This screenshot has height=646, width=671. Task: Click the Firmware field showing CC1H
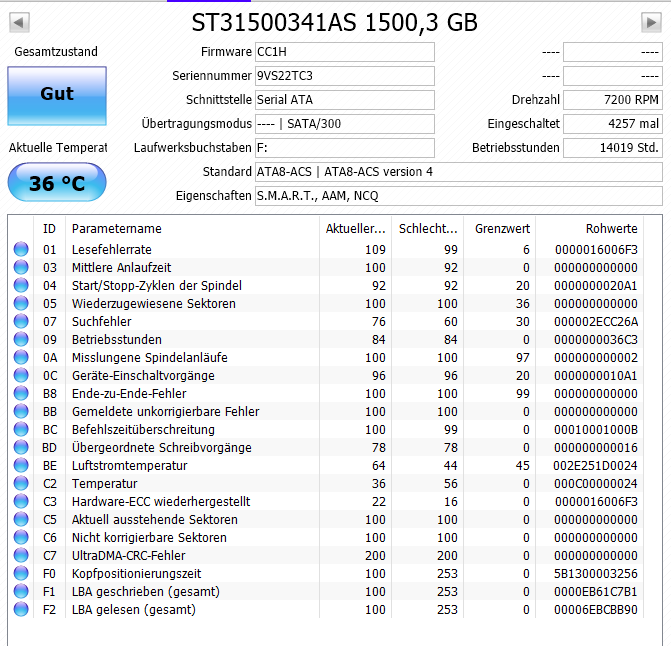tap(345, 52)
